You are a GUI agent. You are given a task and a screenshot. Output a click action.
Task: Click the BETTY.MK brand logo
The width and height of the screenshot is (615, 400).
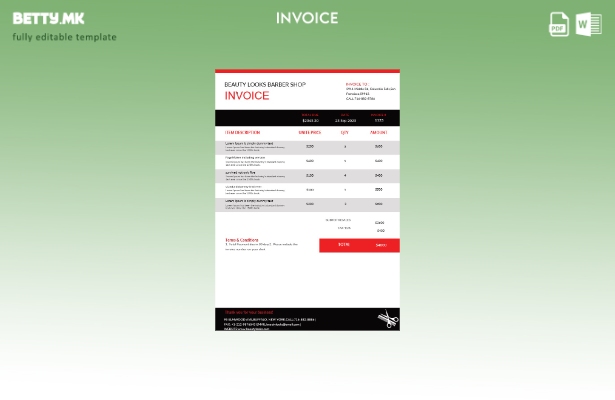click(48, 18)
